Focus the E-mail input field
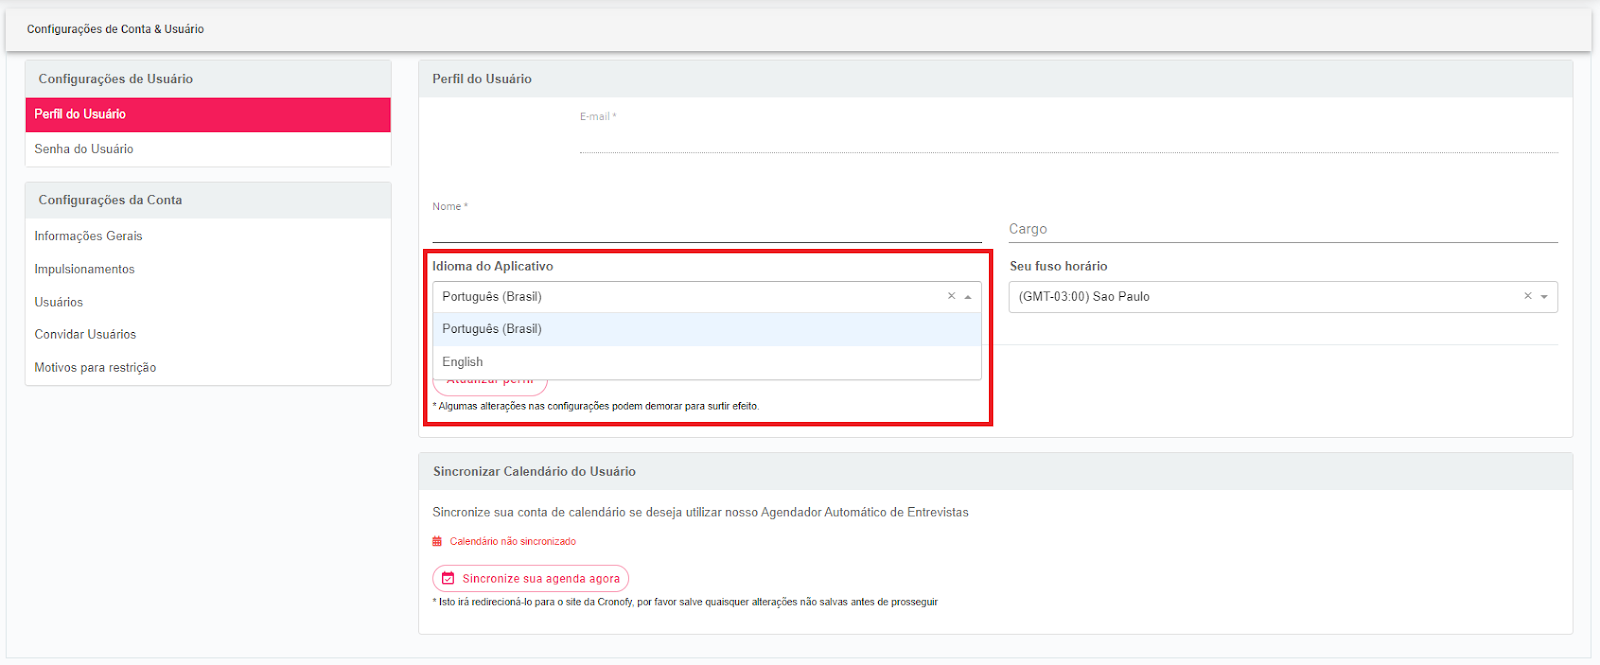1600x665 pixels. point(1068,139)
